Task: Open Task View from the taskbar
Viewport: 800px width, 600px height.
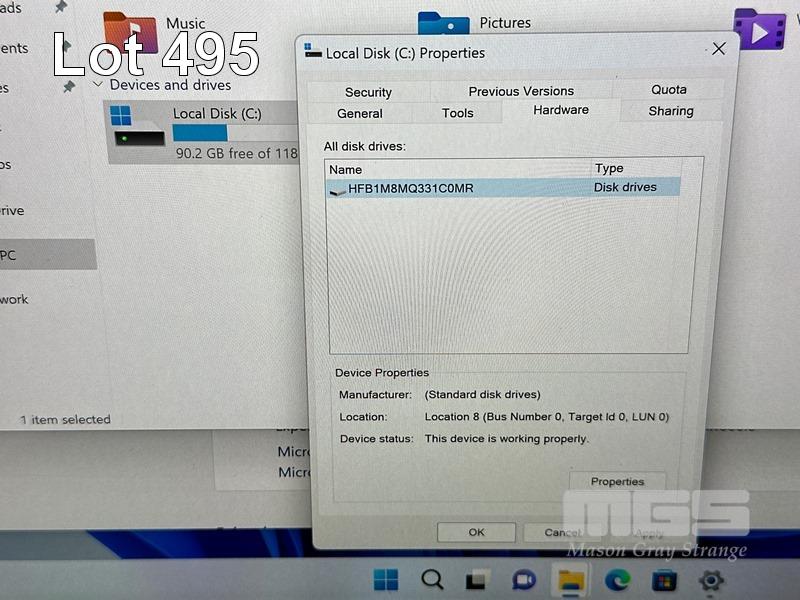Action: click(478, 580)
